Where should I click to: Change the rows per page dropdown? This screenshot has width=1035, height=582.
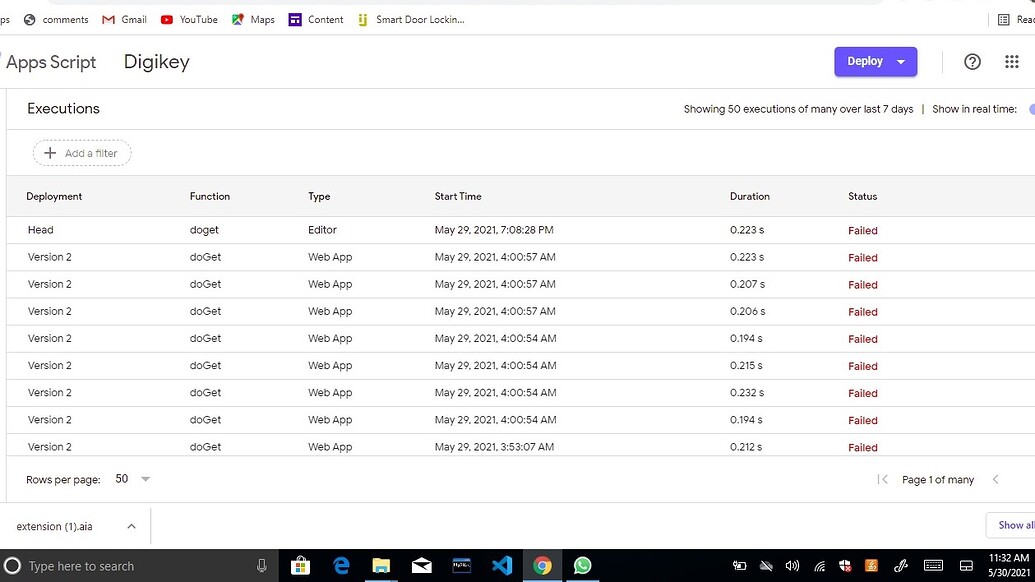point(133,479)
